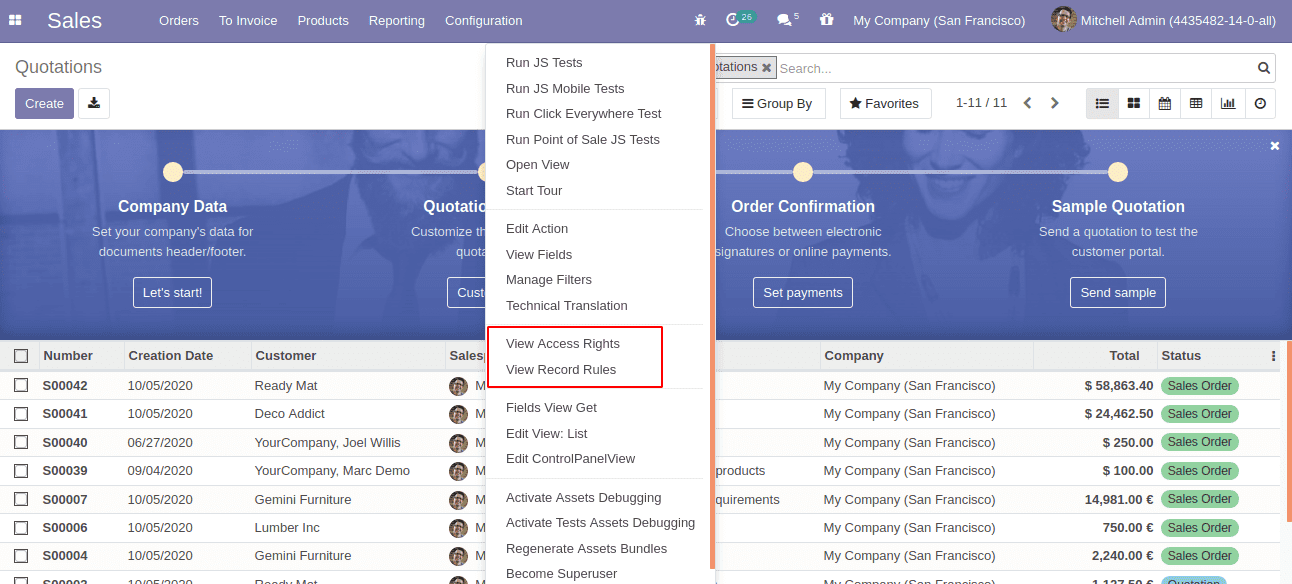Open the apps grid home menu

16,20
